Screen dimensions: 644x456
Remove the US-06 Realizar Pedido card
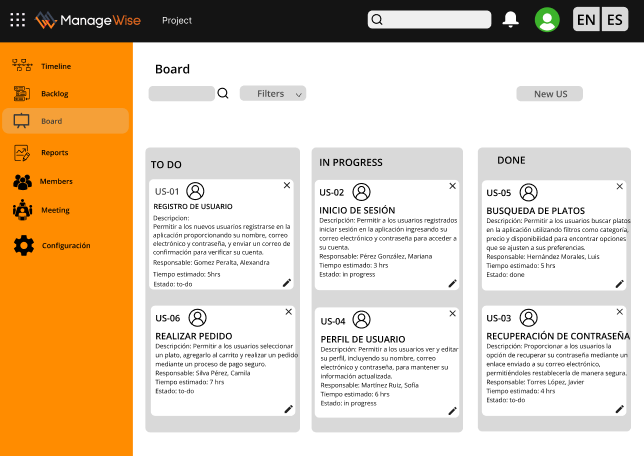(288, 311)
